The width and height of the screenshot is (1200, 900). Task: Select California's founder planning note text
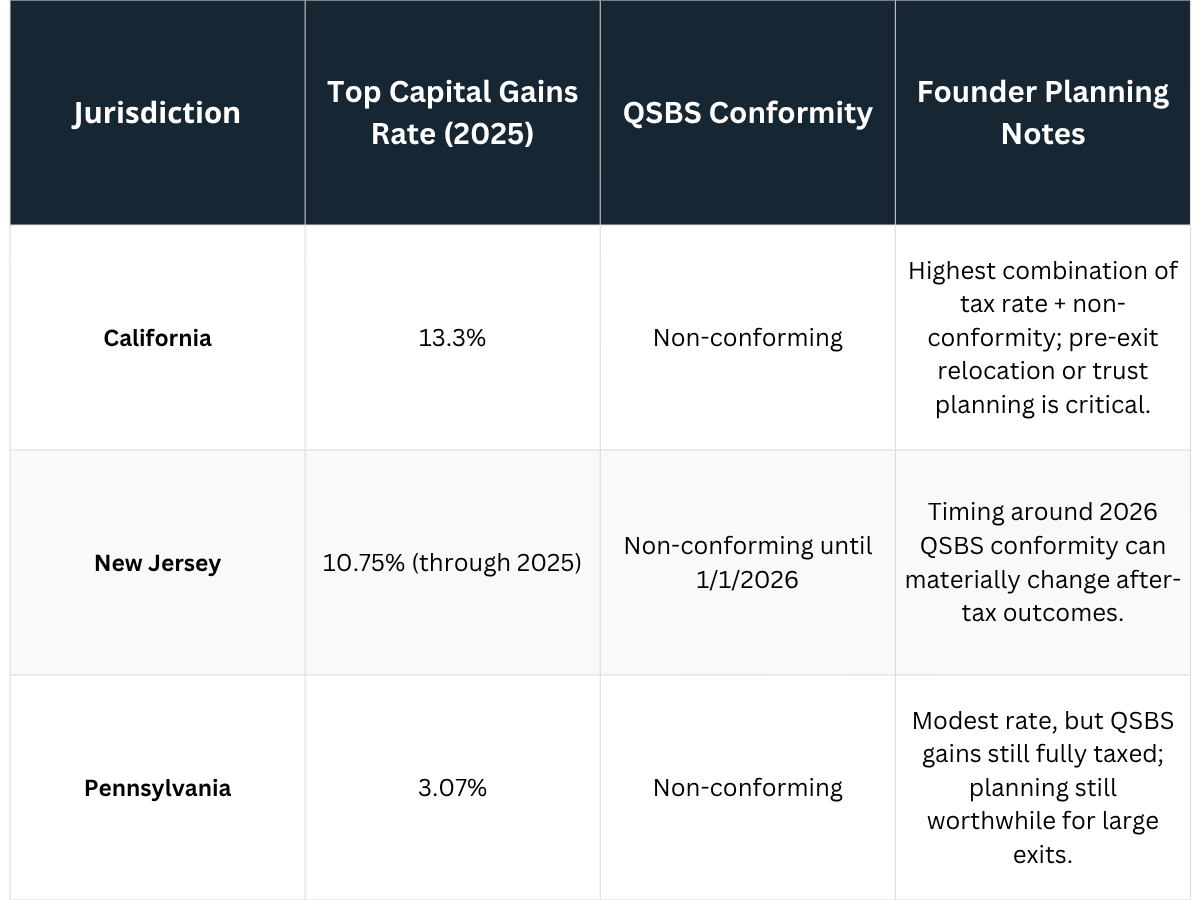[1043, 338]
